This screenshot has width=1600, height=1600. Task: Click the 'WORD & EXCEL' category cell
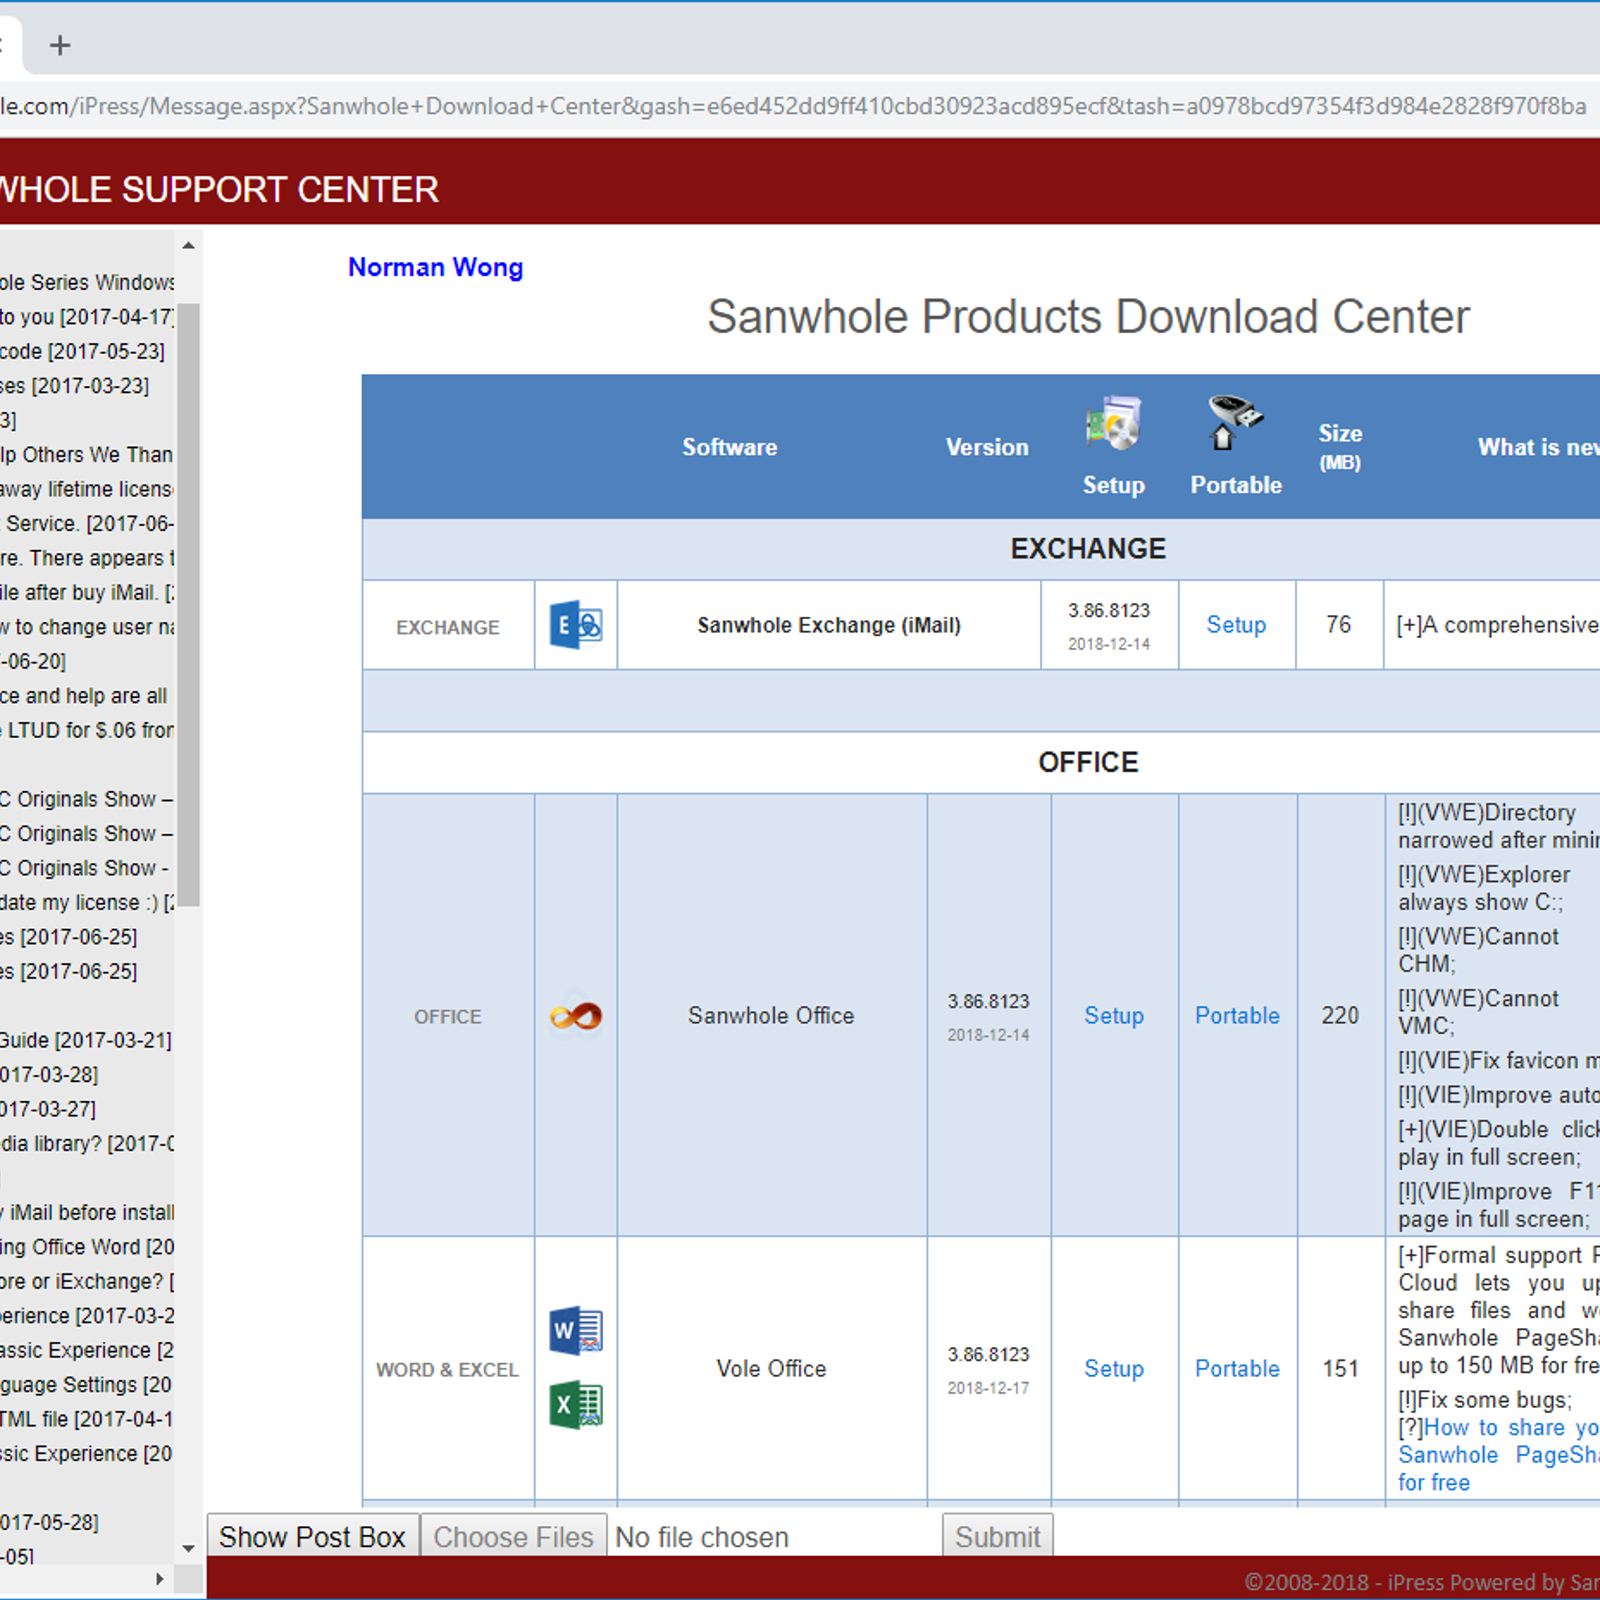[x=447, y=1370]
